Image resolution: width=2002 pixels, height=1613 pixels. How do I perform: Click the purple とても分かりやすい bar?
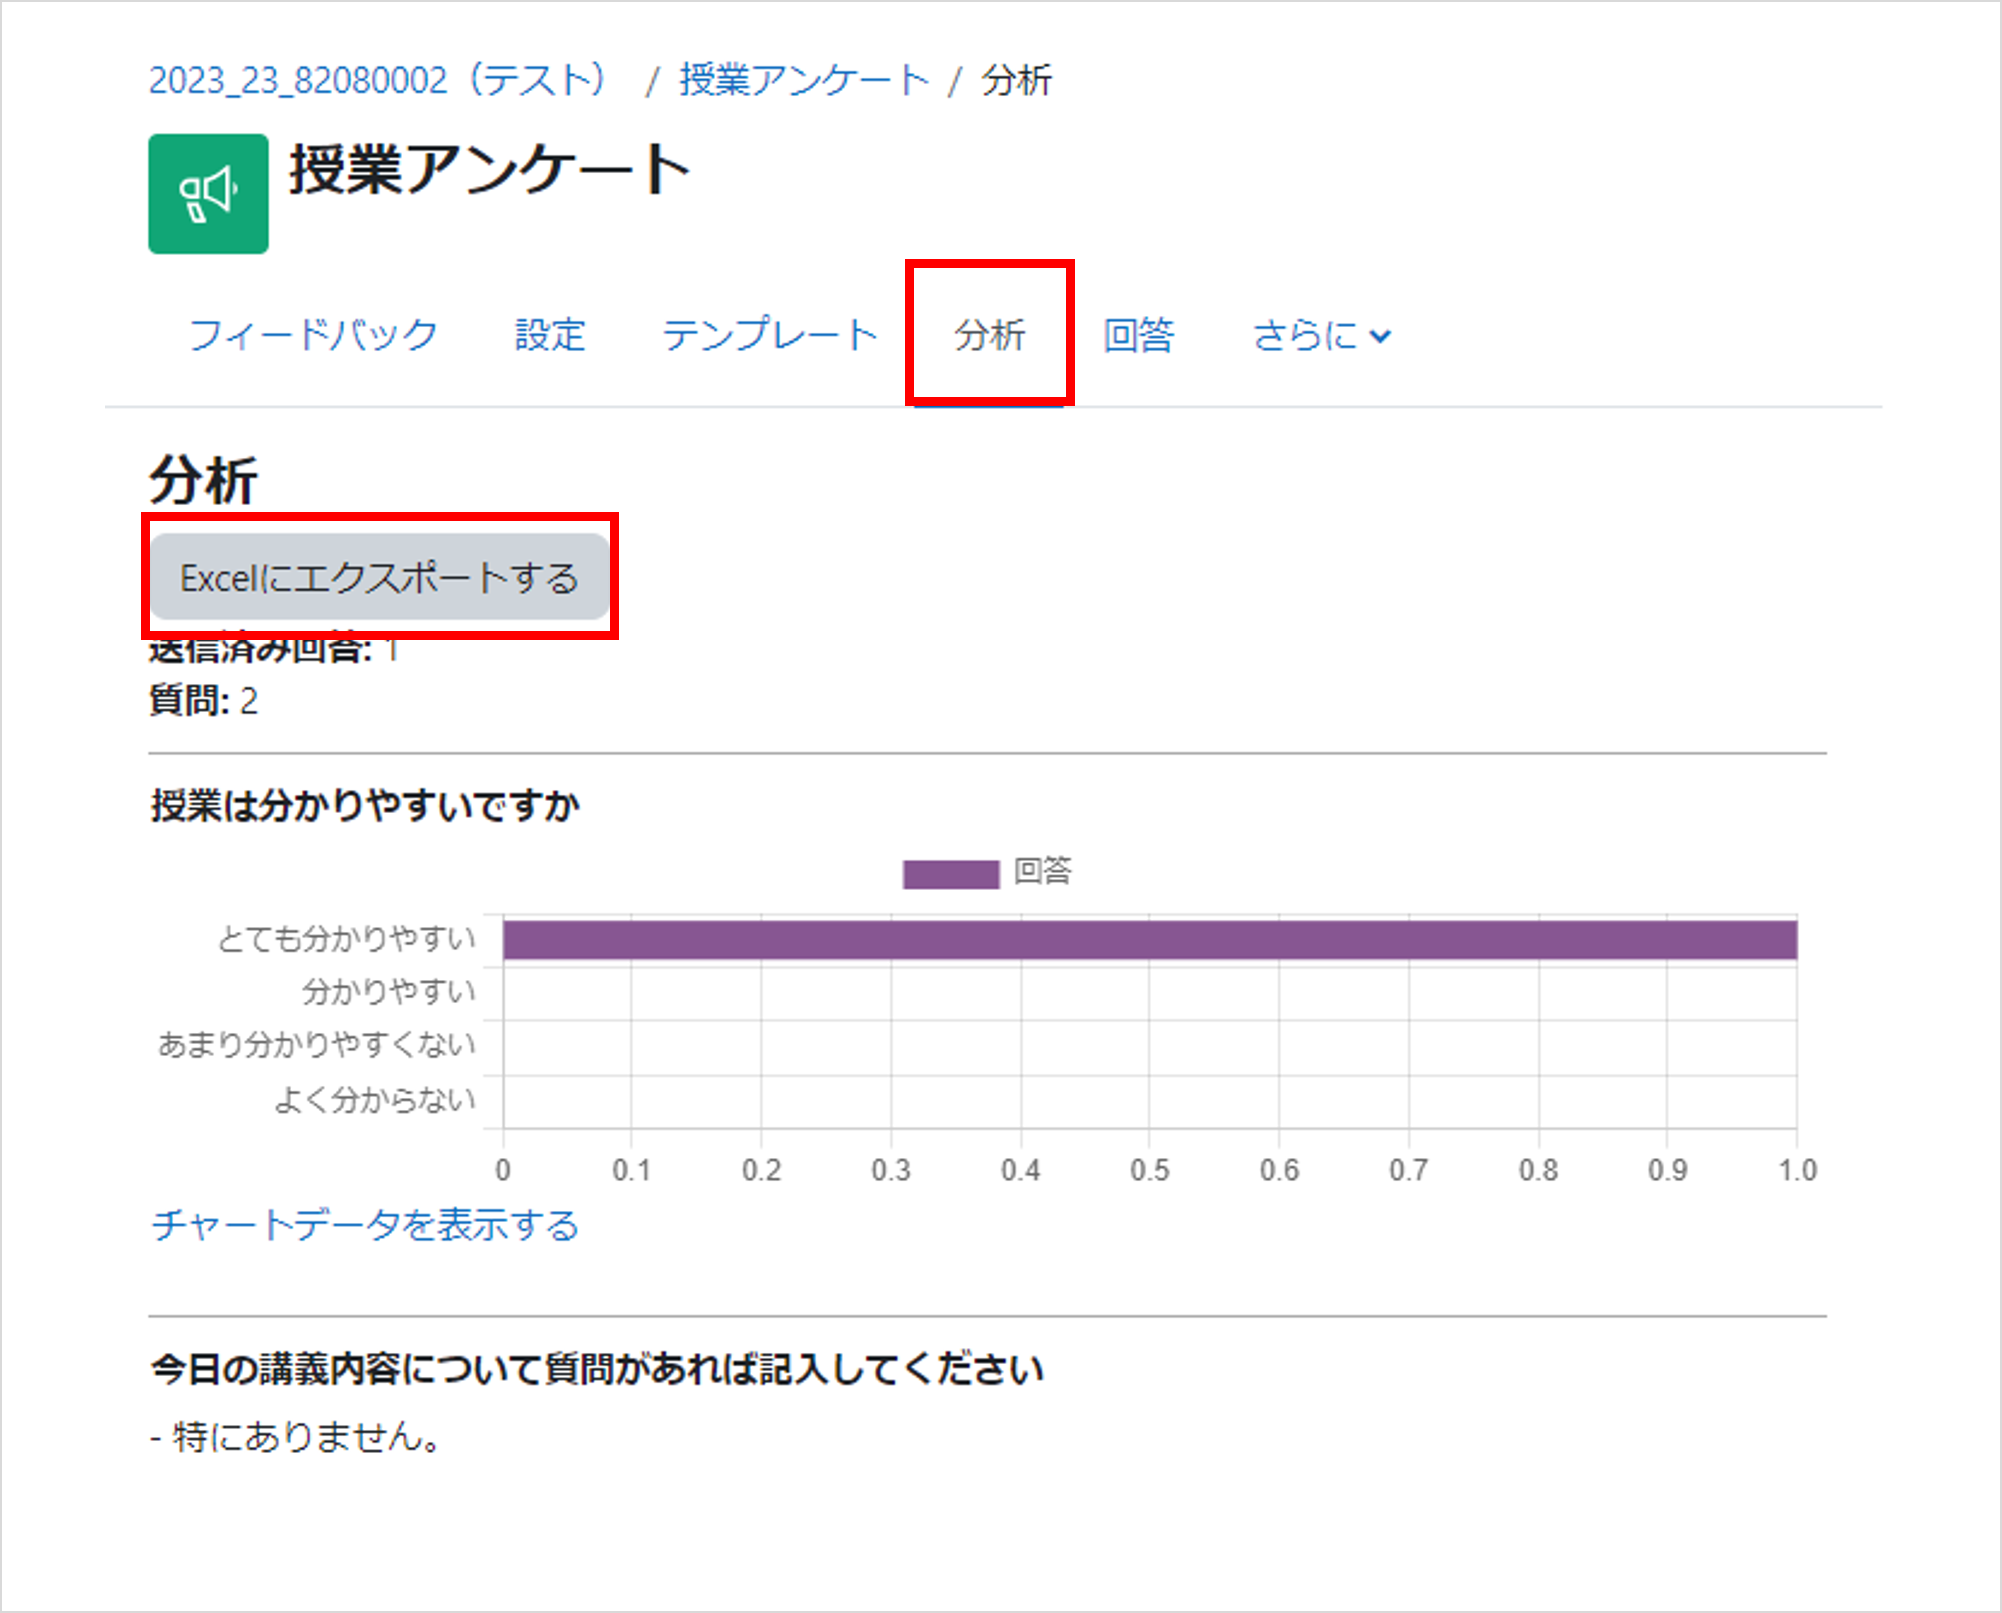1150,940
